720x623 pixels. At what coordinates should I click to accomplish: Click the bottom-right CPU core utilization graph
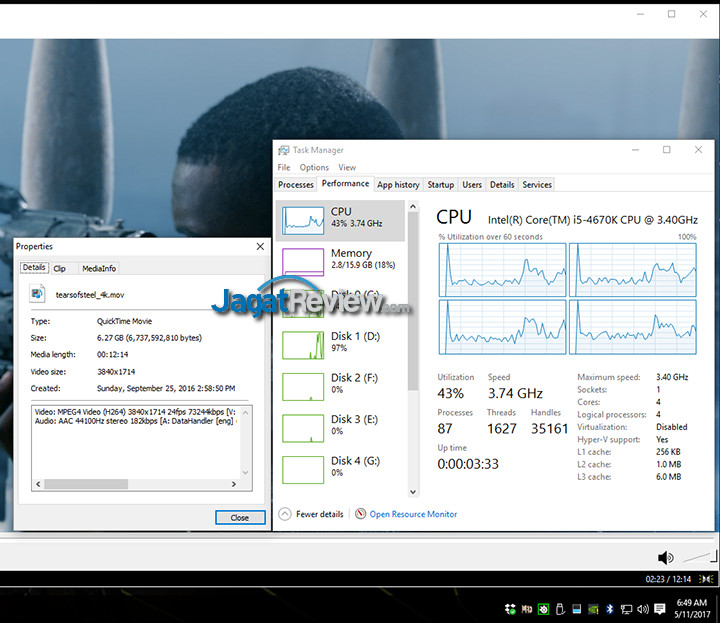click(x=633, y=327)
